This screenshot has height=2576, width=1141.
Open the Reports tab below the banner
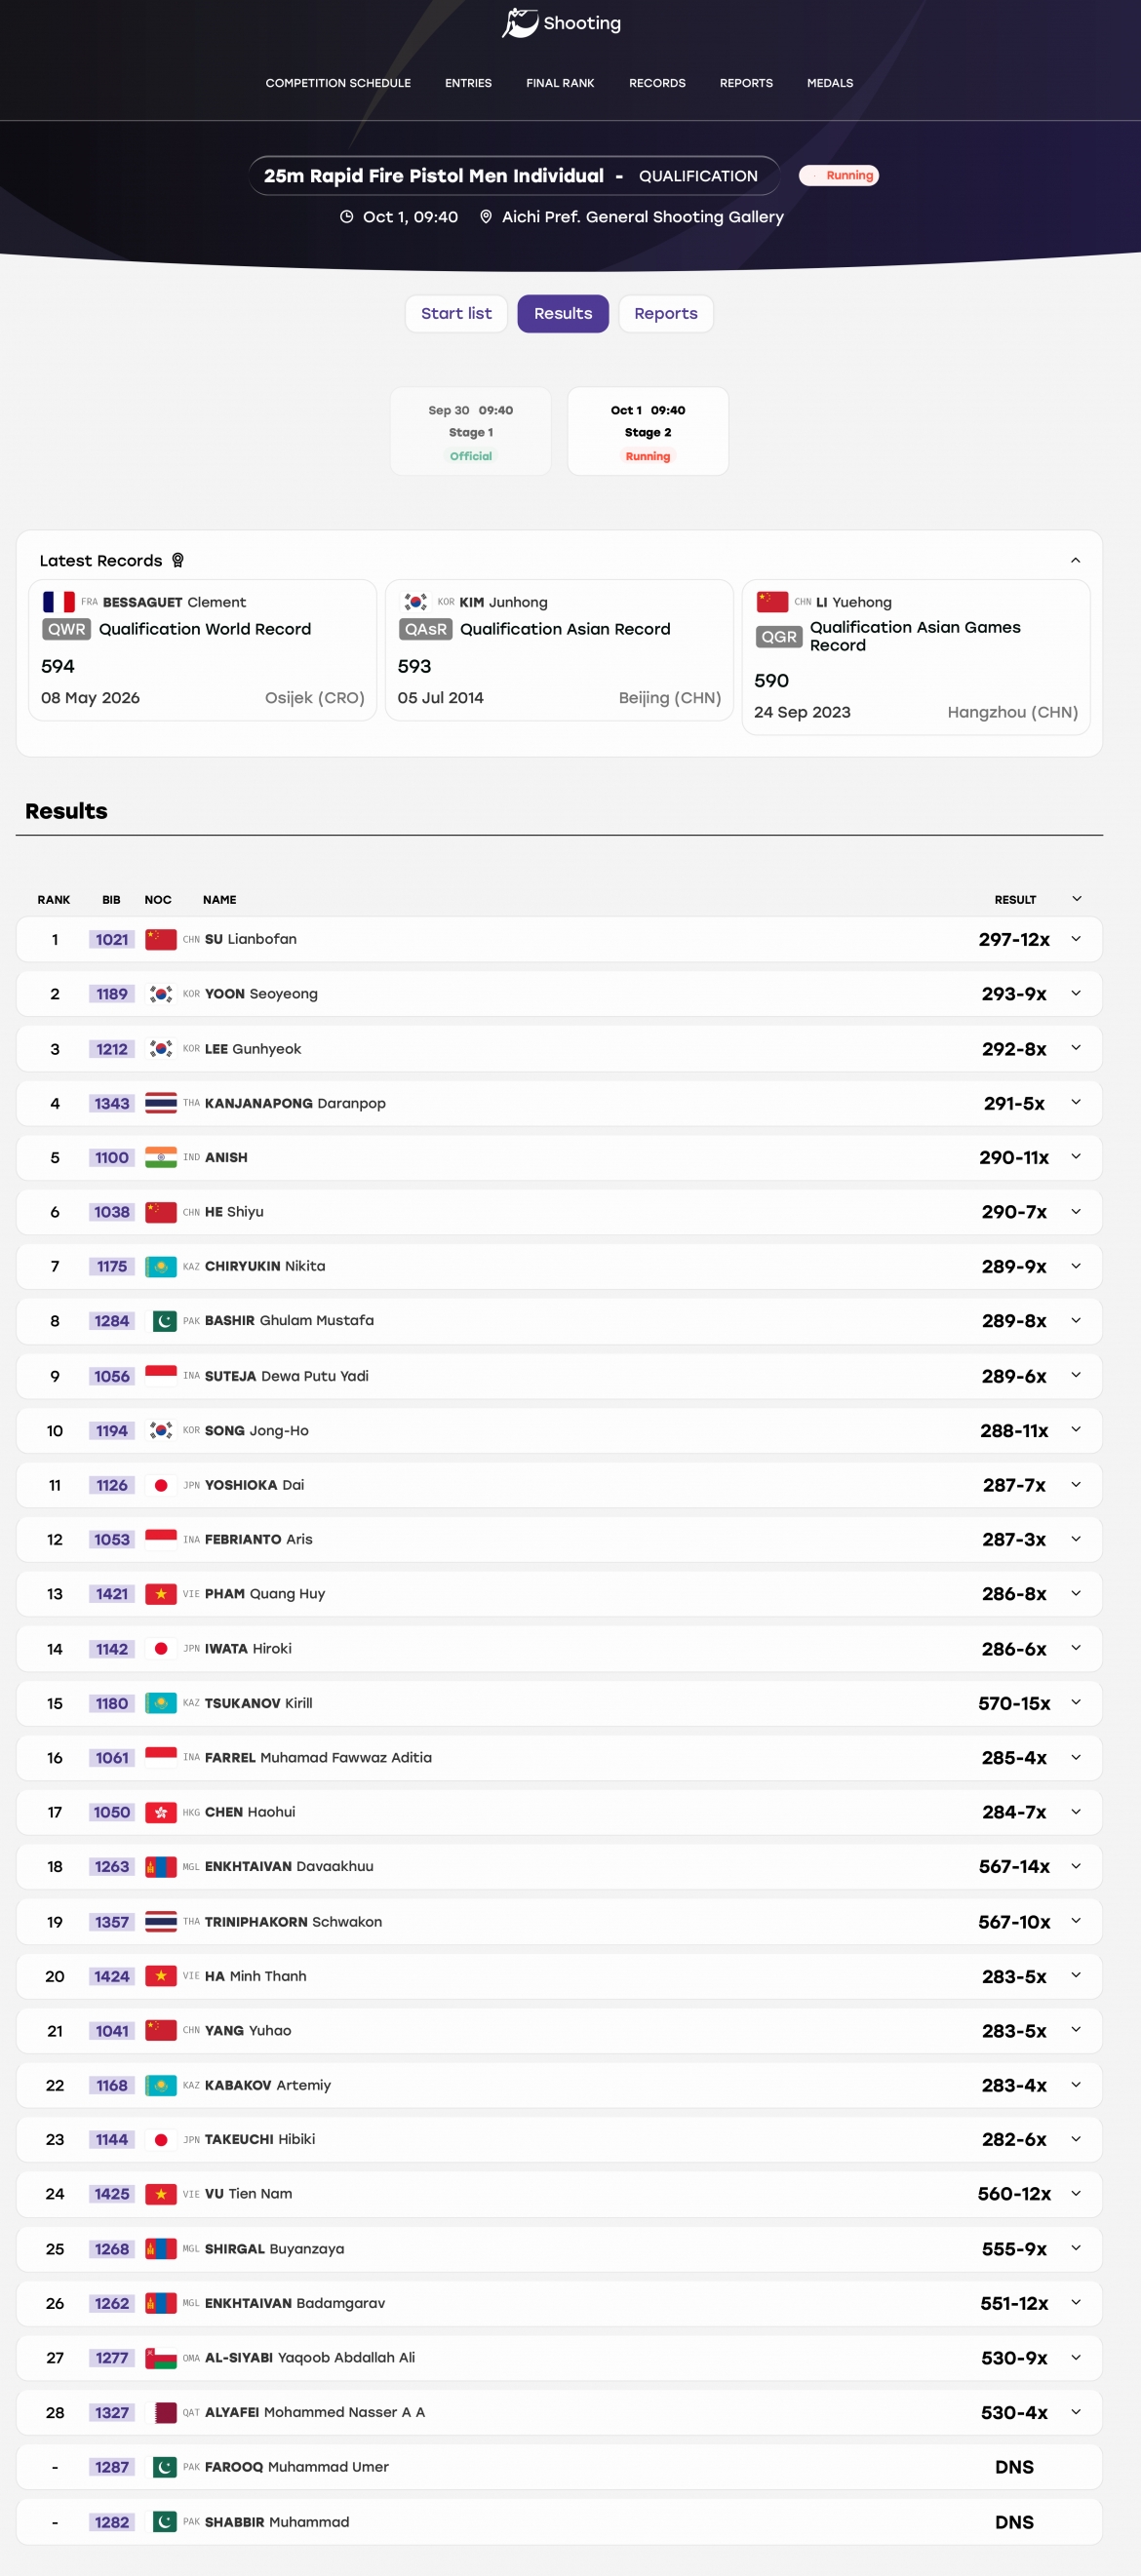(666, 314)
